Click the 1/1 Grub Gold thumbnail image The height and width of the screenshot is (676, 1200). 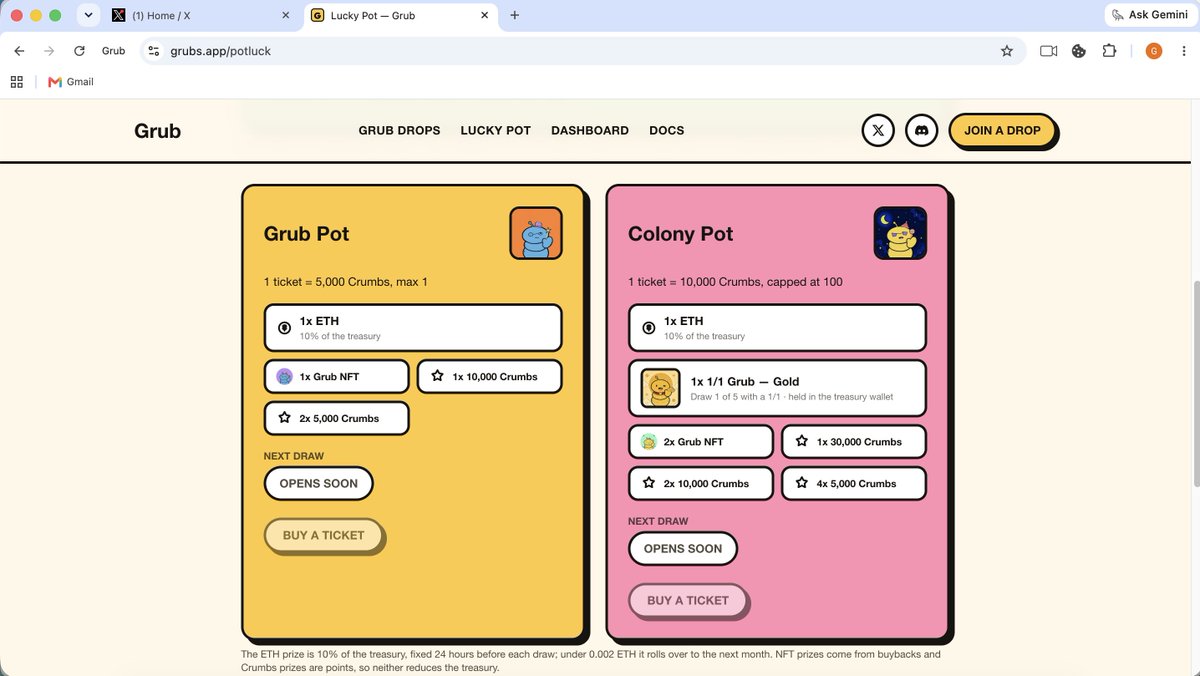pyautogui.click(x=660, y=388)
